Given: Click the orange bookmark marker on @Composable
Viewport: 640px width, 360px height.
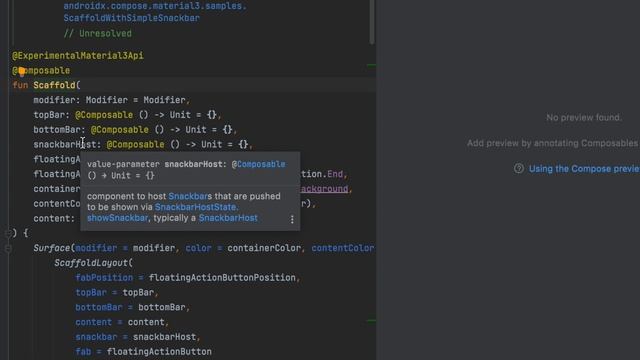Looking at the screenshot, I should 22,71.
